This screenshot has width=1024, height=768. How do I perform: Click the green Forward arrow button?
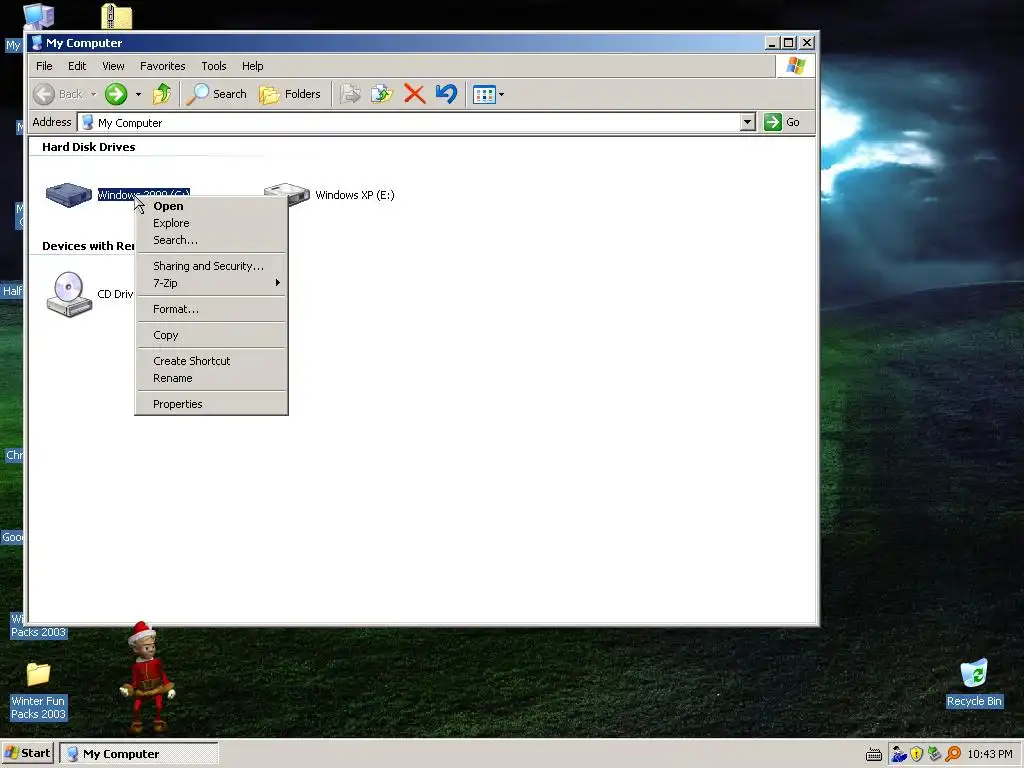click(116, 94)
